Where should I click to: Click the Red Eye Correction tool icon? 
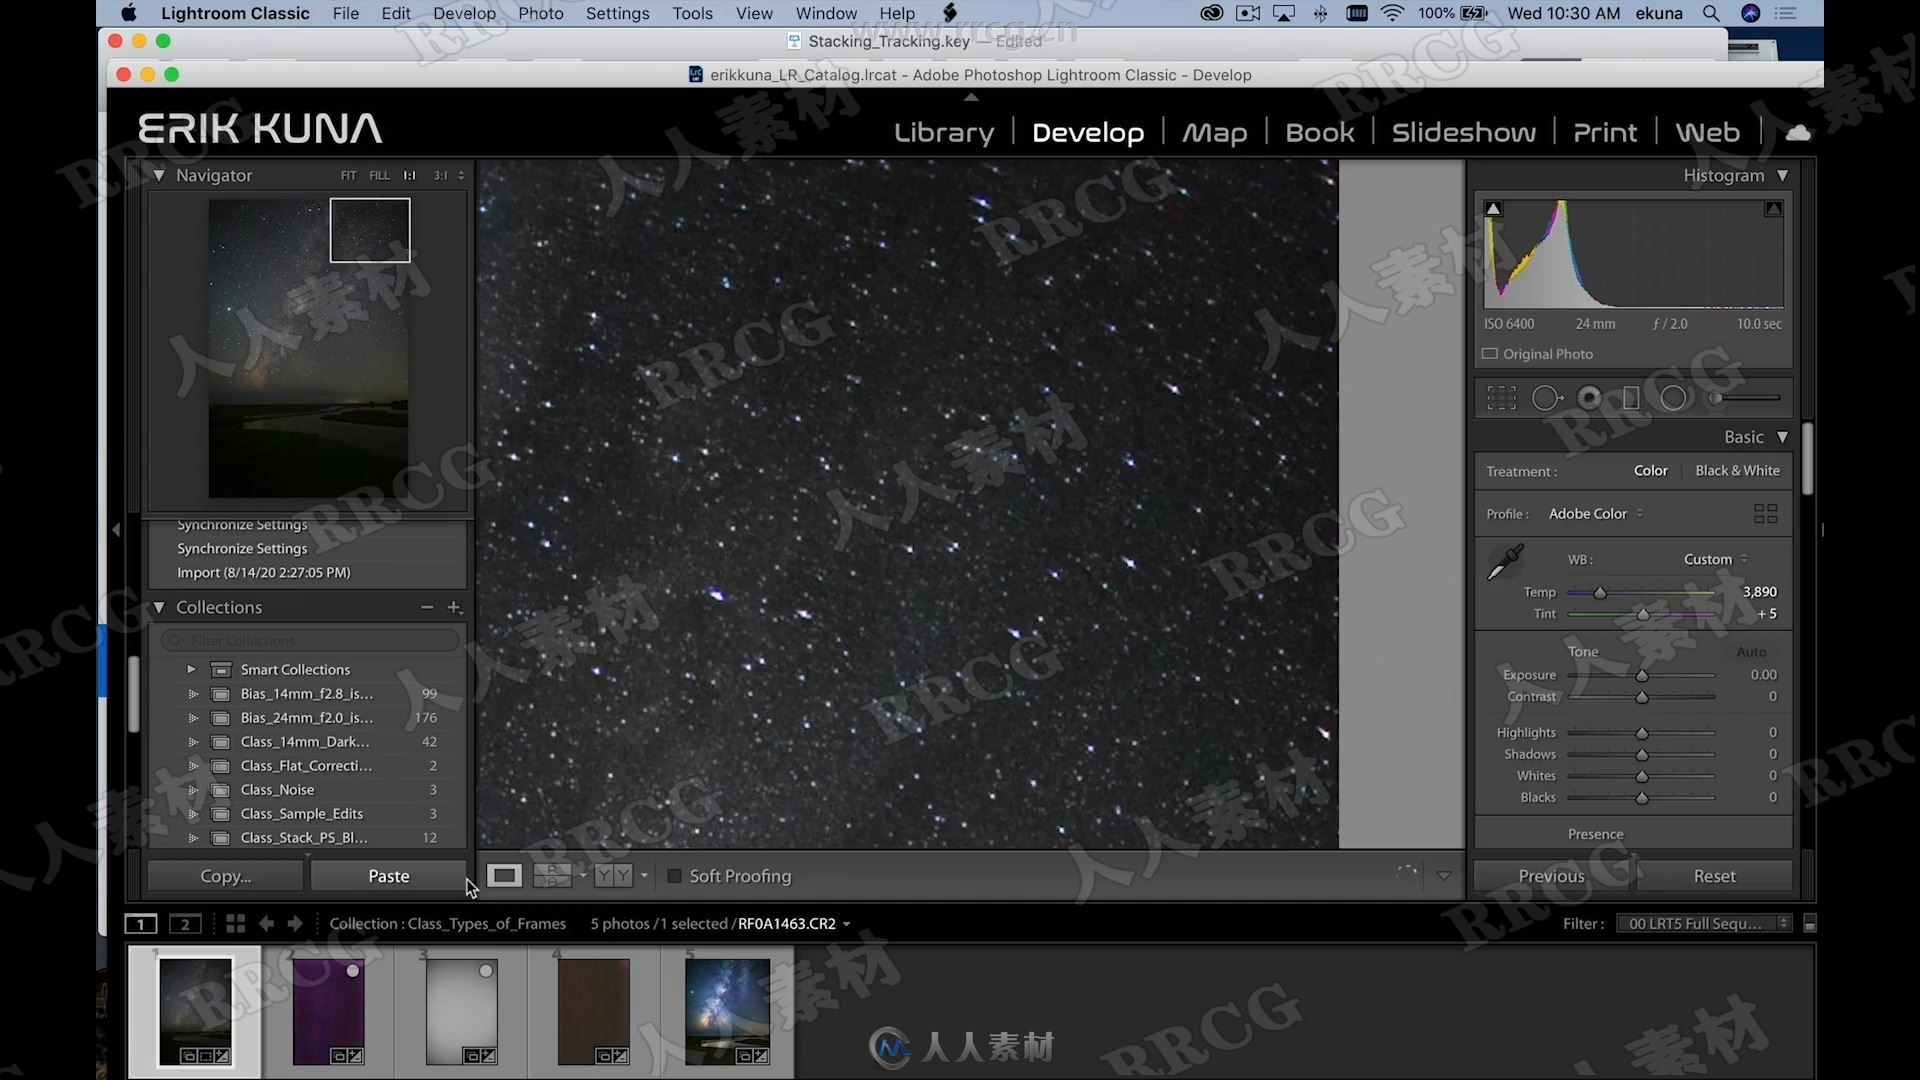click(1590, 397)
